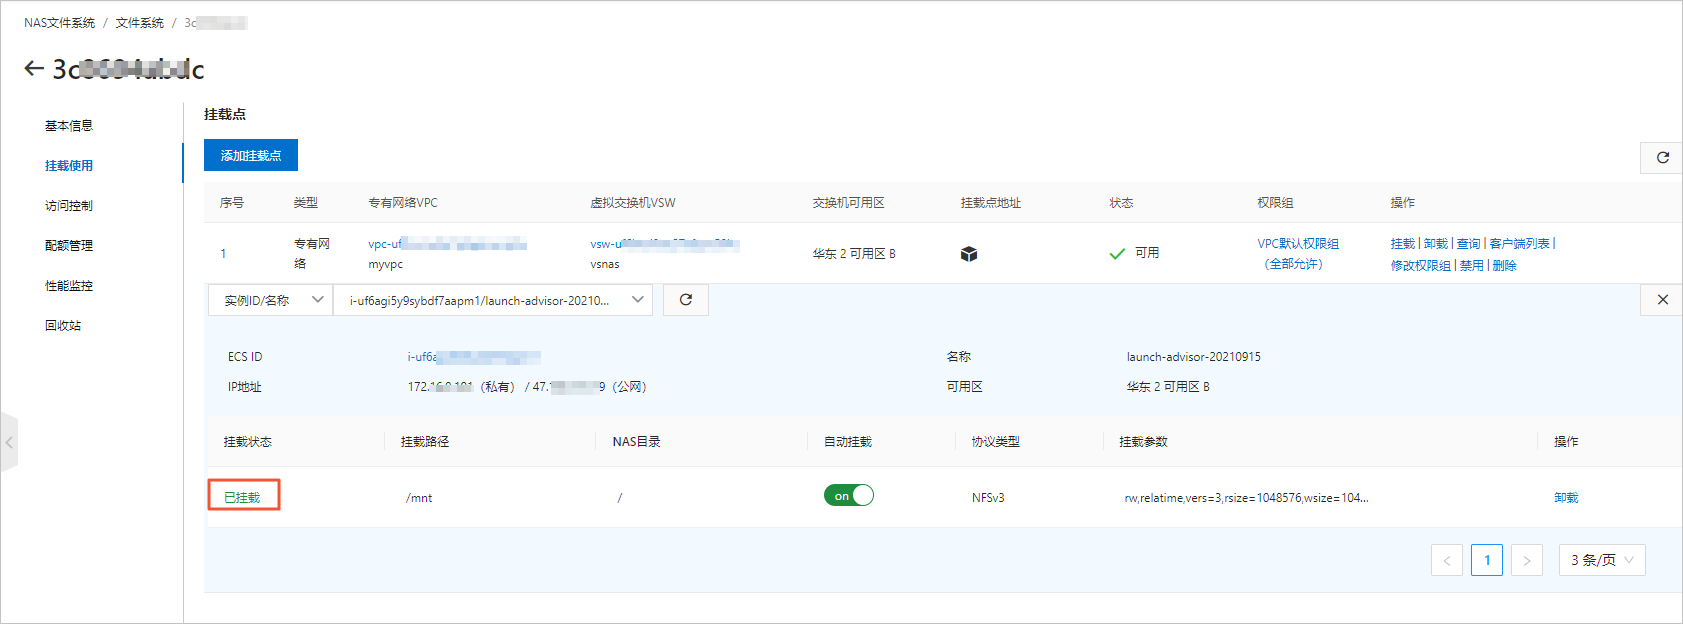The width and height of the screenshot is (1683, 624).
Task: Open 基本信息 in the sidebar
Action: (x=69, y=126)
